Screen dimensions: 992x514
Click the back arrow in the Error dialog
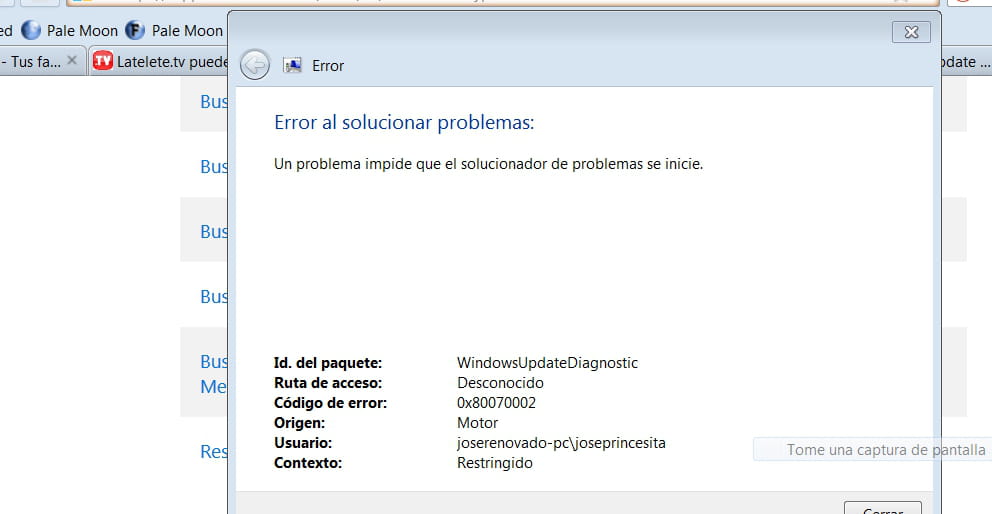[x=255, y=65]
